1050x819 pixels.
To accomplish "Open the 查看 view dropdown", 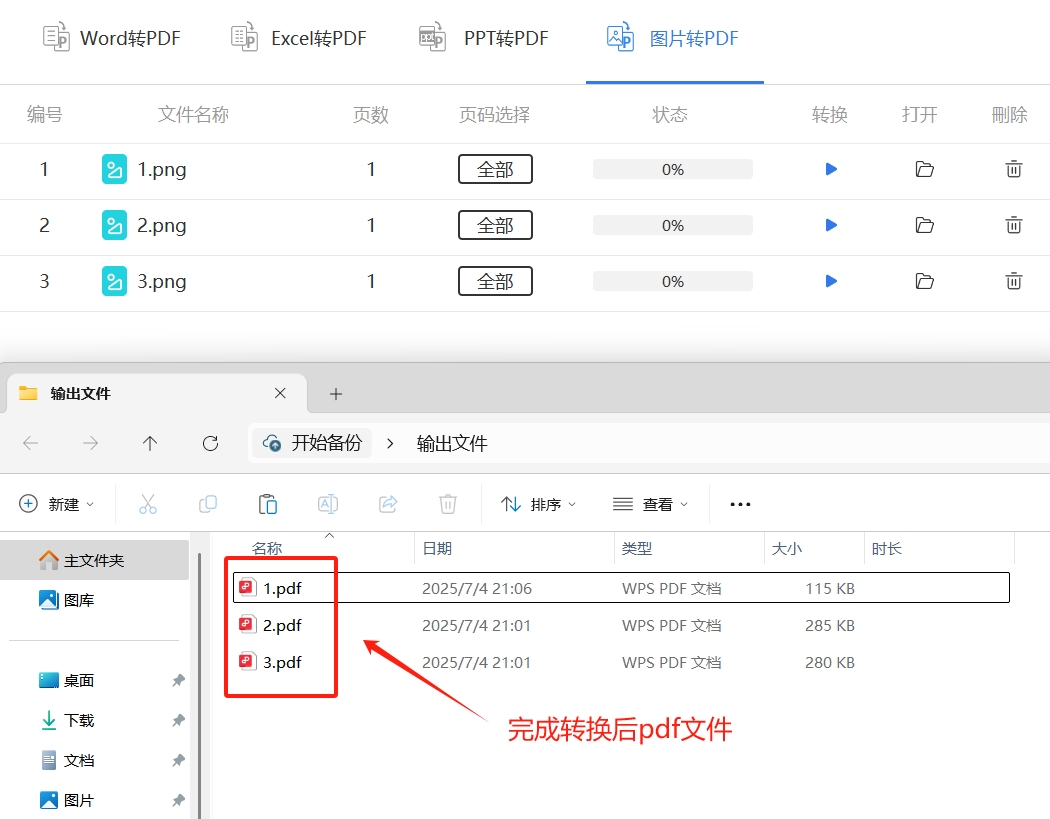I will pos(651,504).
